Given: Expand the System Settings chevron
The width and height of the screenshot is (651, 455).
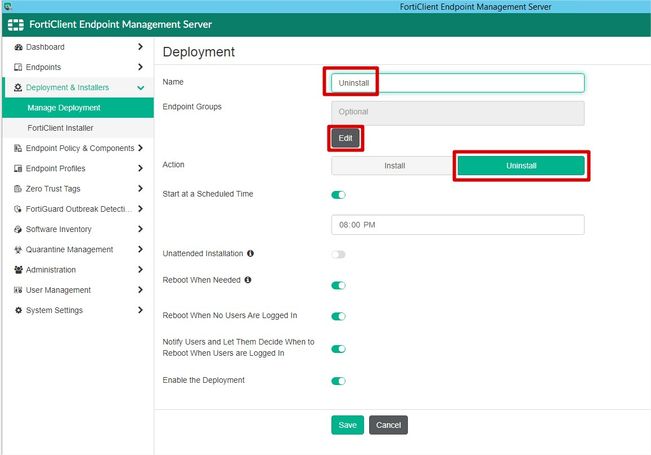Looking at the screenshot, I should tap(140, 311).
